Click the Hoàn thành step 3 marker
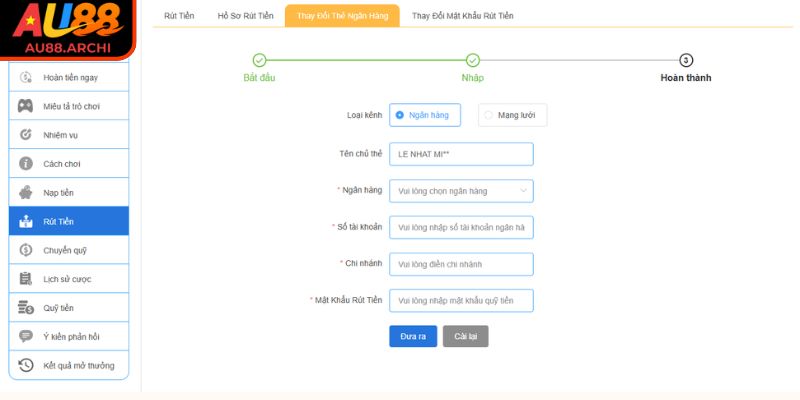Screen dimensions: 800x400 pyautogui.click(x=686, y=60)
